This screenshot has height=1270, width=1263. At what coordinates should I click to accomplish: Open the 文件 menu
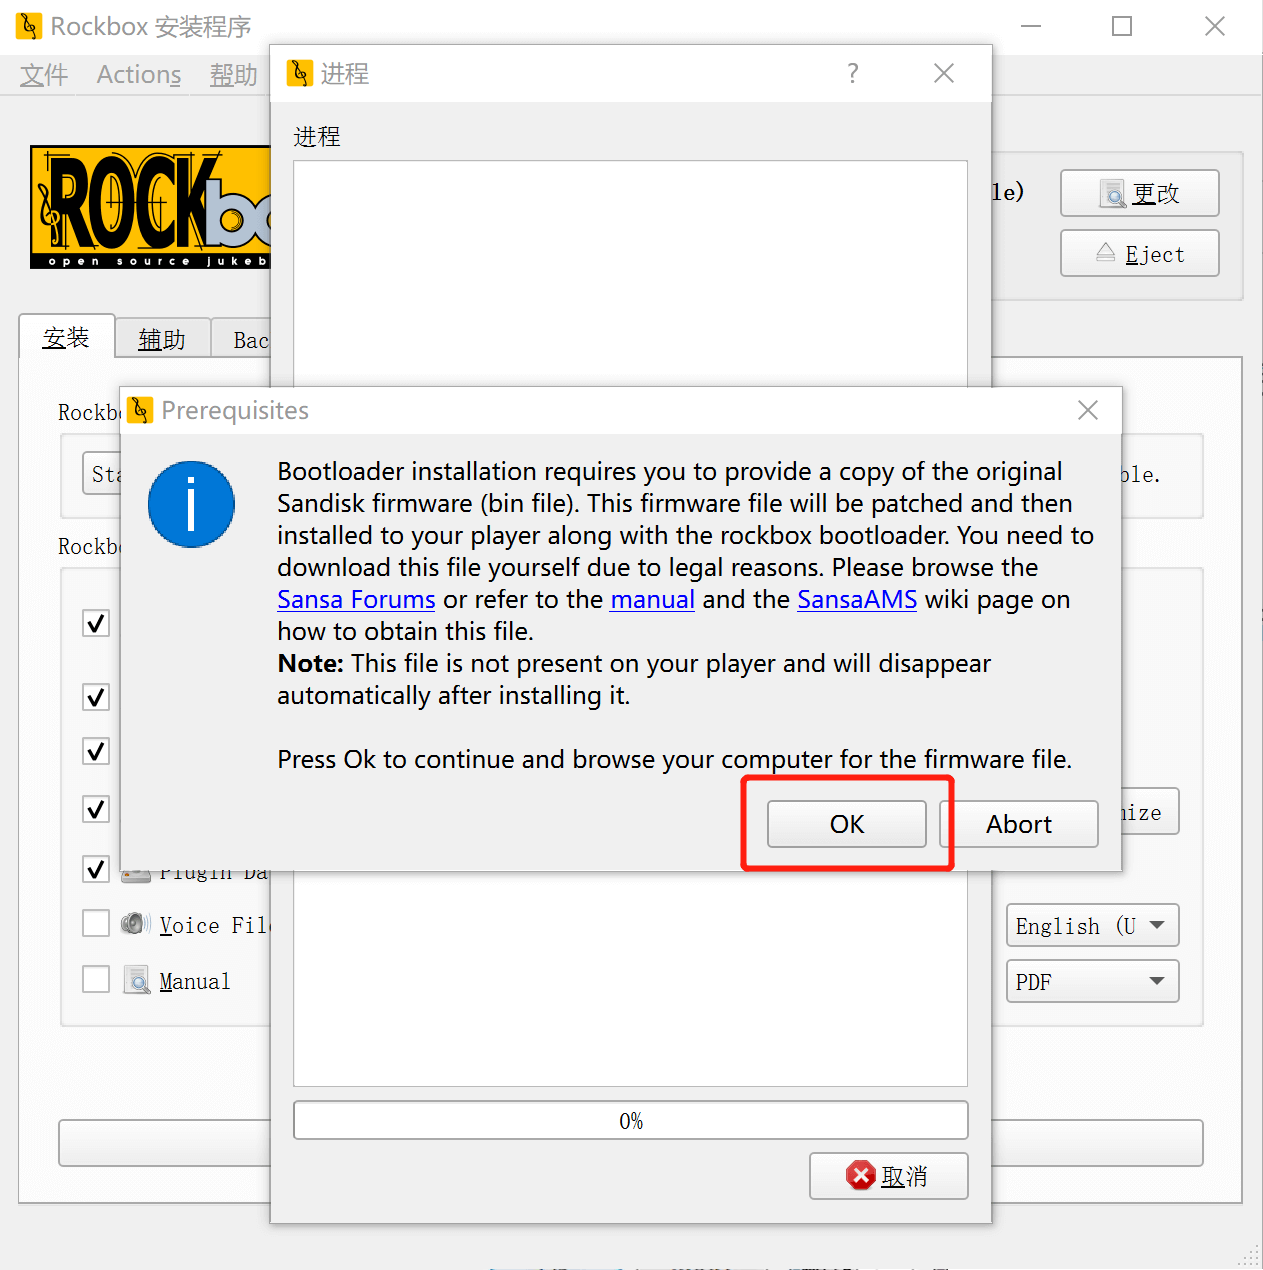tap(44, 75)
